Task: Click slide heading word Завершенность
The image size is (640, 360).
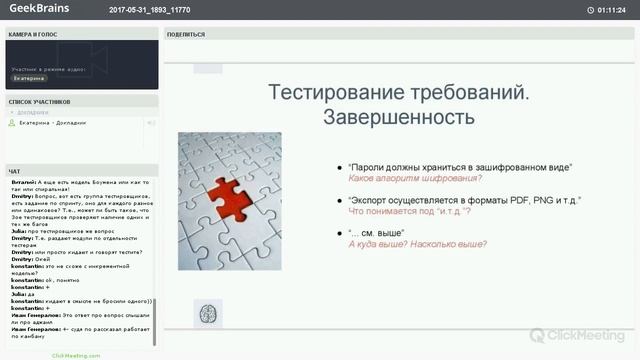Action: point(399,117)
